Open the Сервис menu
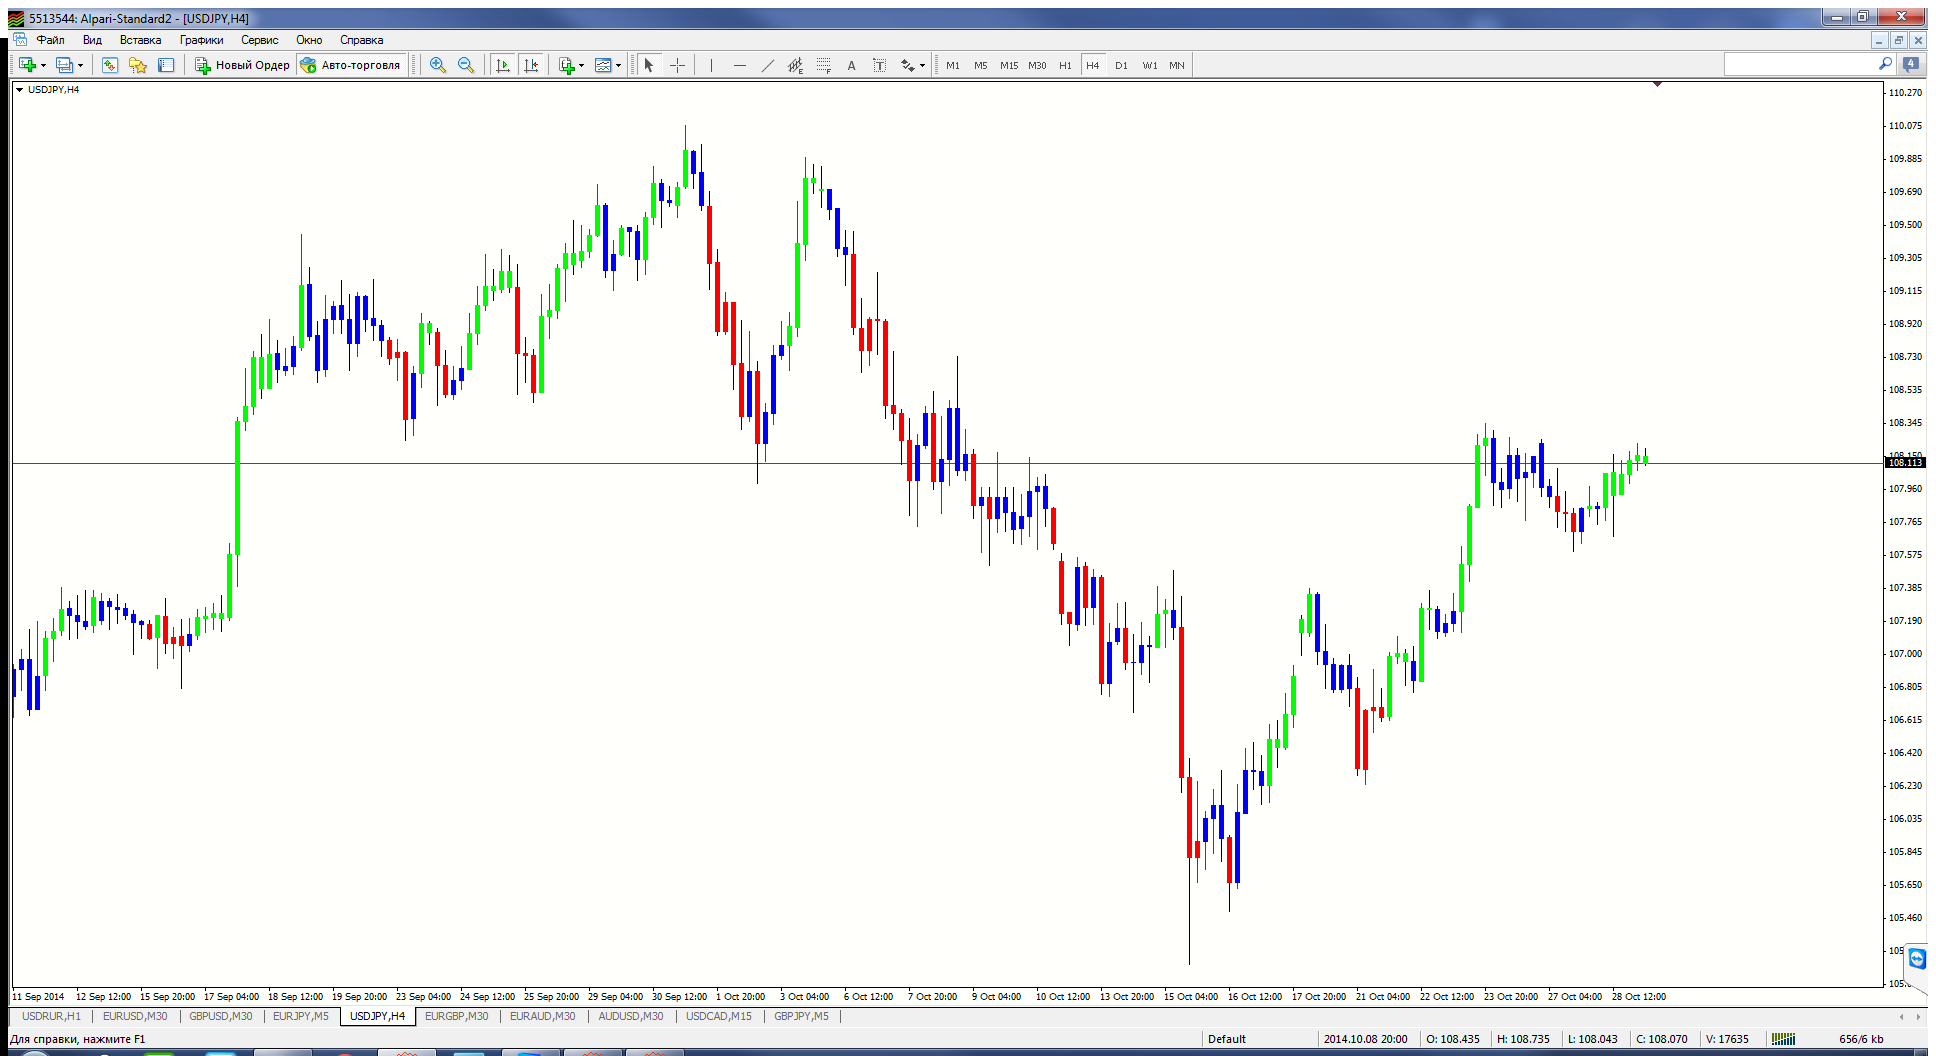This screenshot has height=1056, width=1936. tap(259, 40)
